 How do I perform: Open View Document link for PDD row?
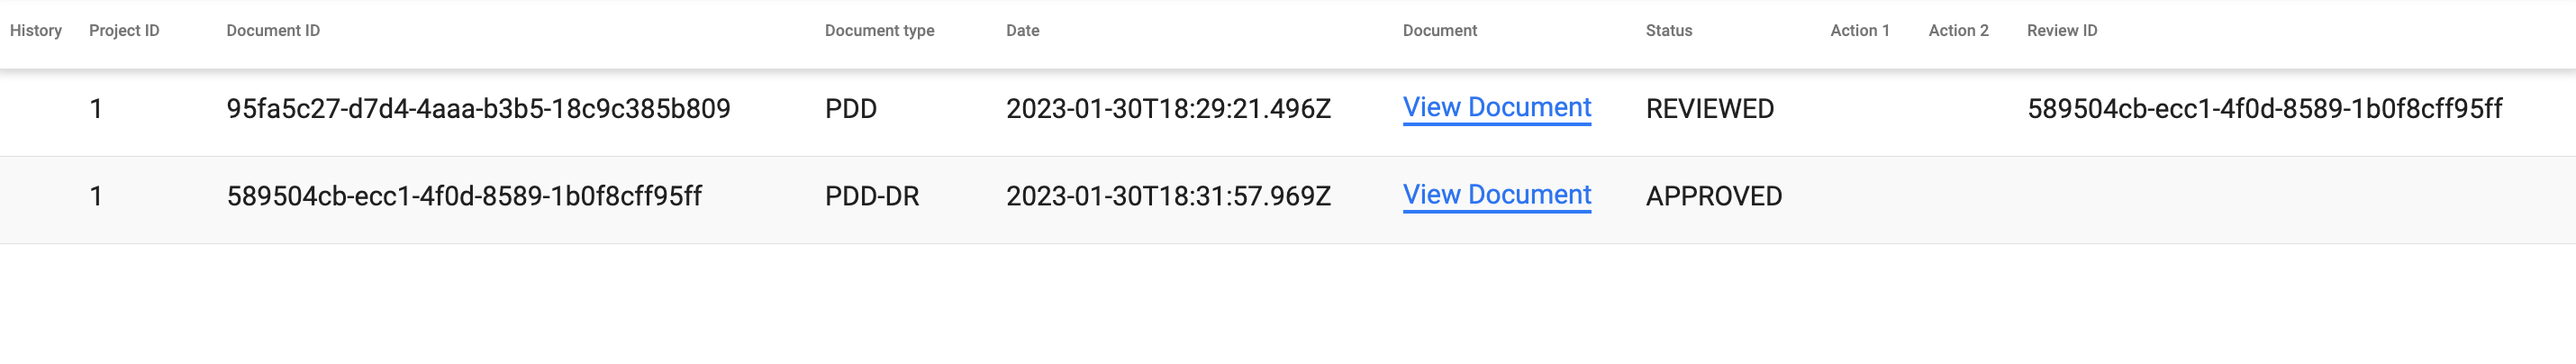pos(1496,108)
